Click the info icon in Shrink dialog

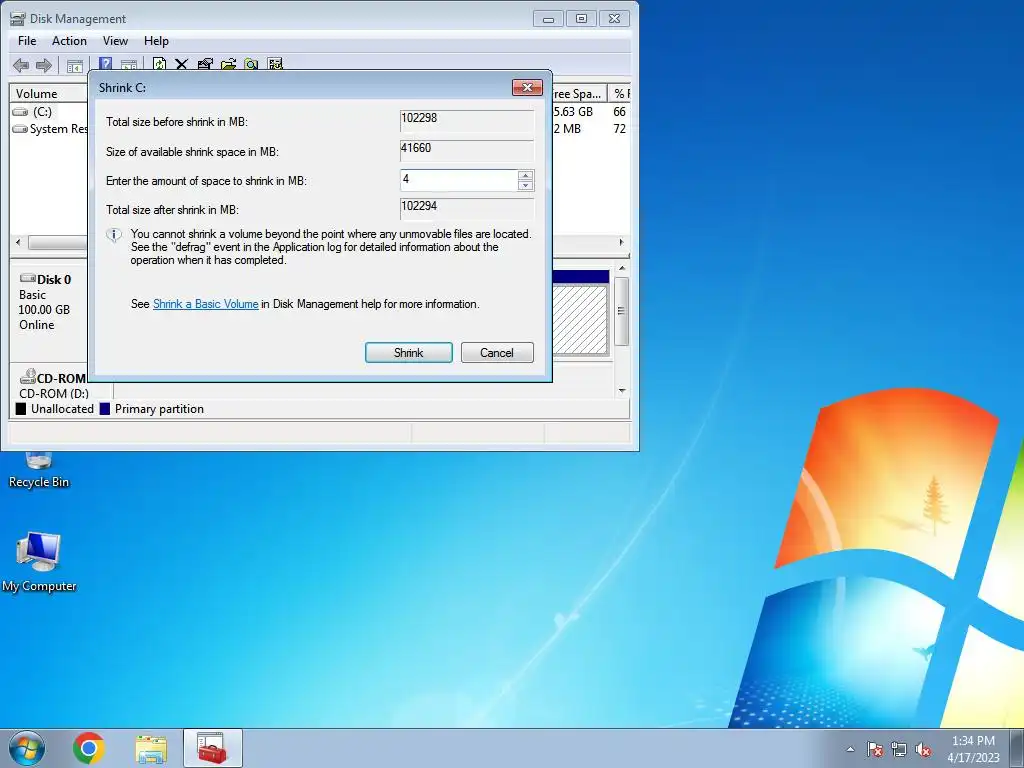pyautogui.click(x=114, y=235)
